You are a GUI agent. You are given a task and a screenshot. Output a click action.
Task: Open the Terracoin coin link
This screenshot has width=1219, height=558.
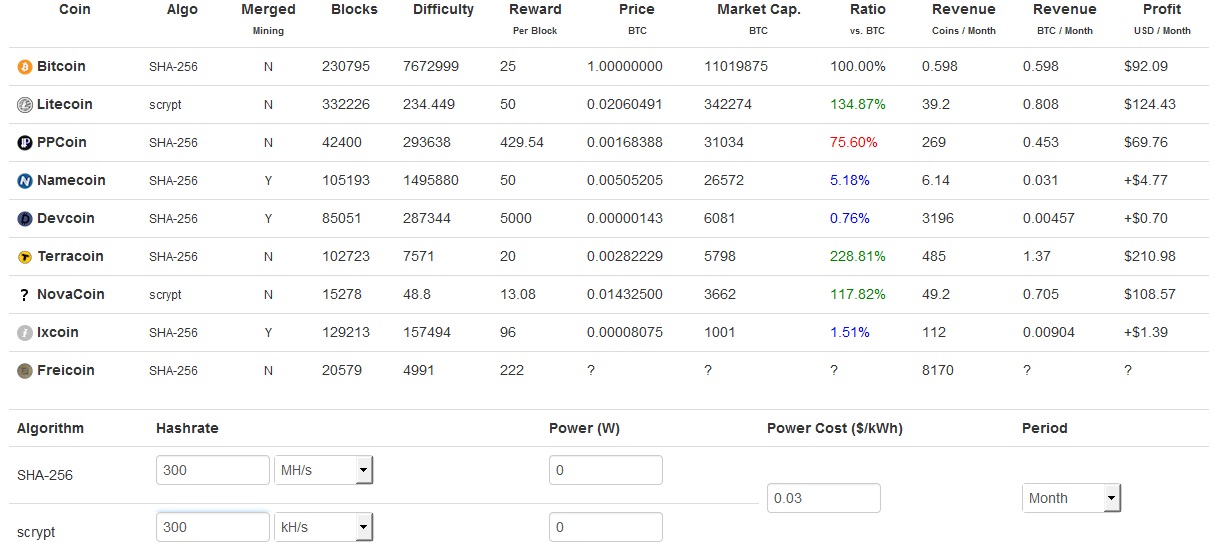(70, 256)
